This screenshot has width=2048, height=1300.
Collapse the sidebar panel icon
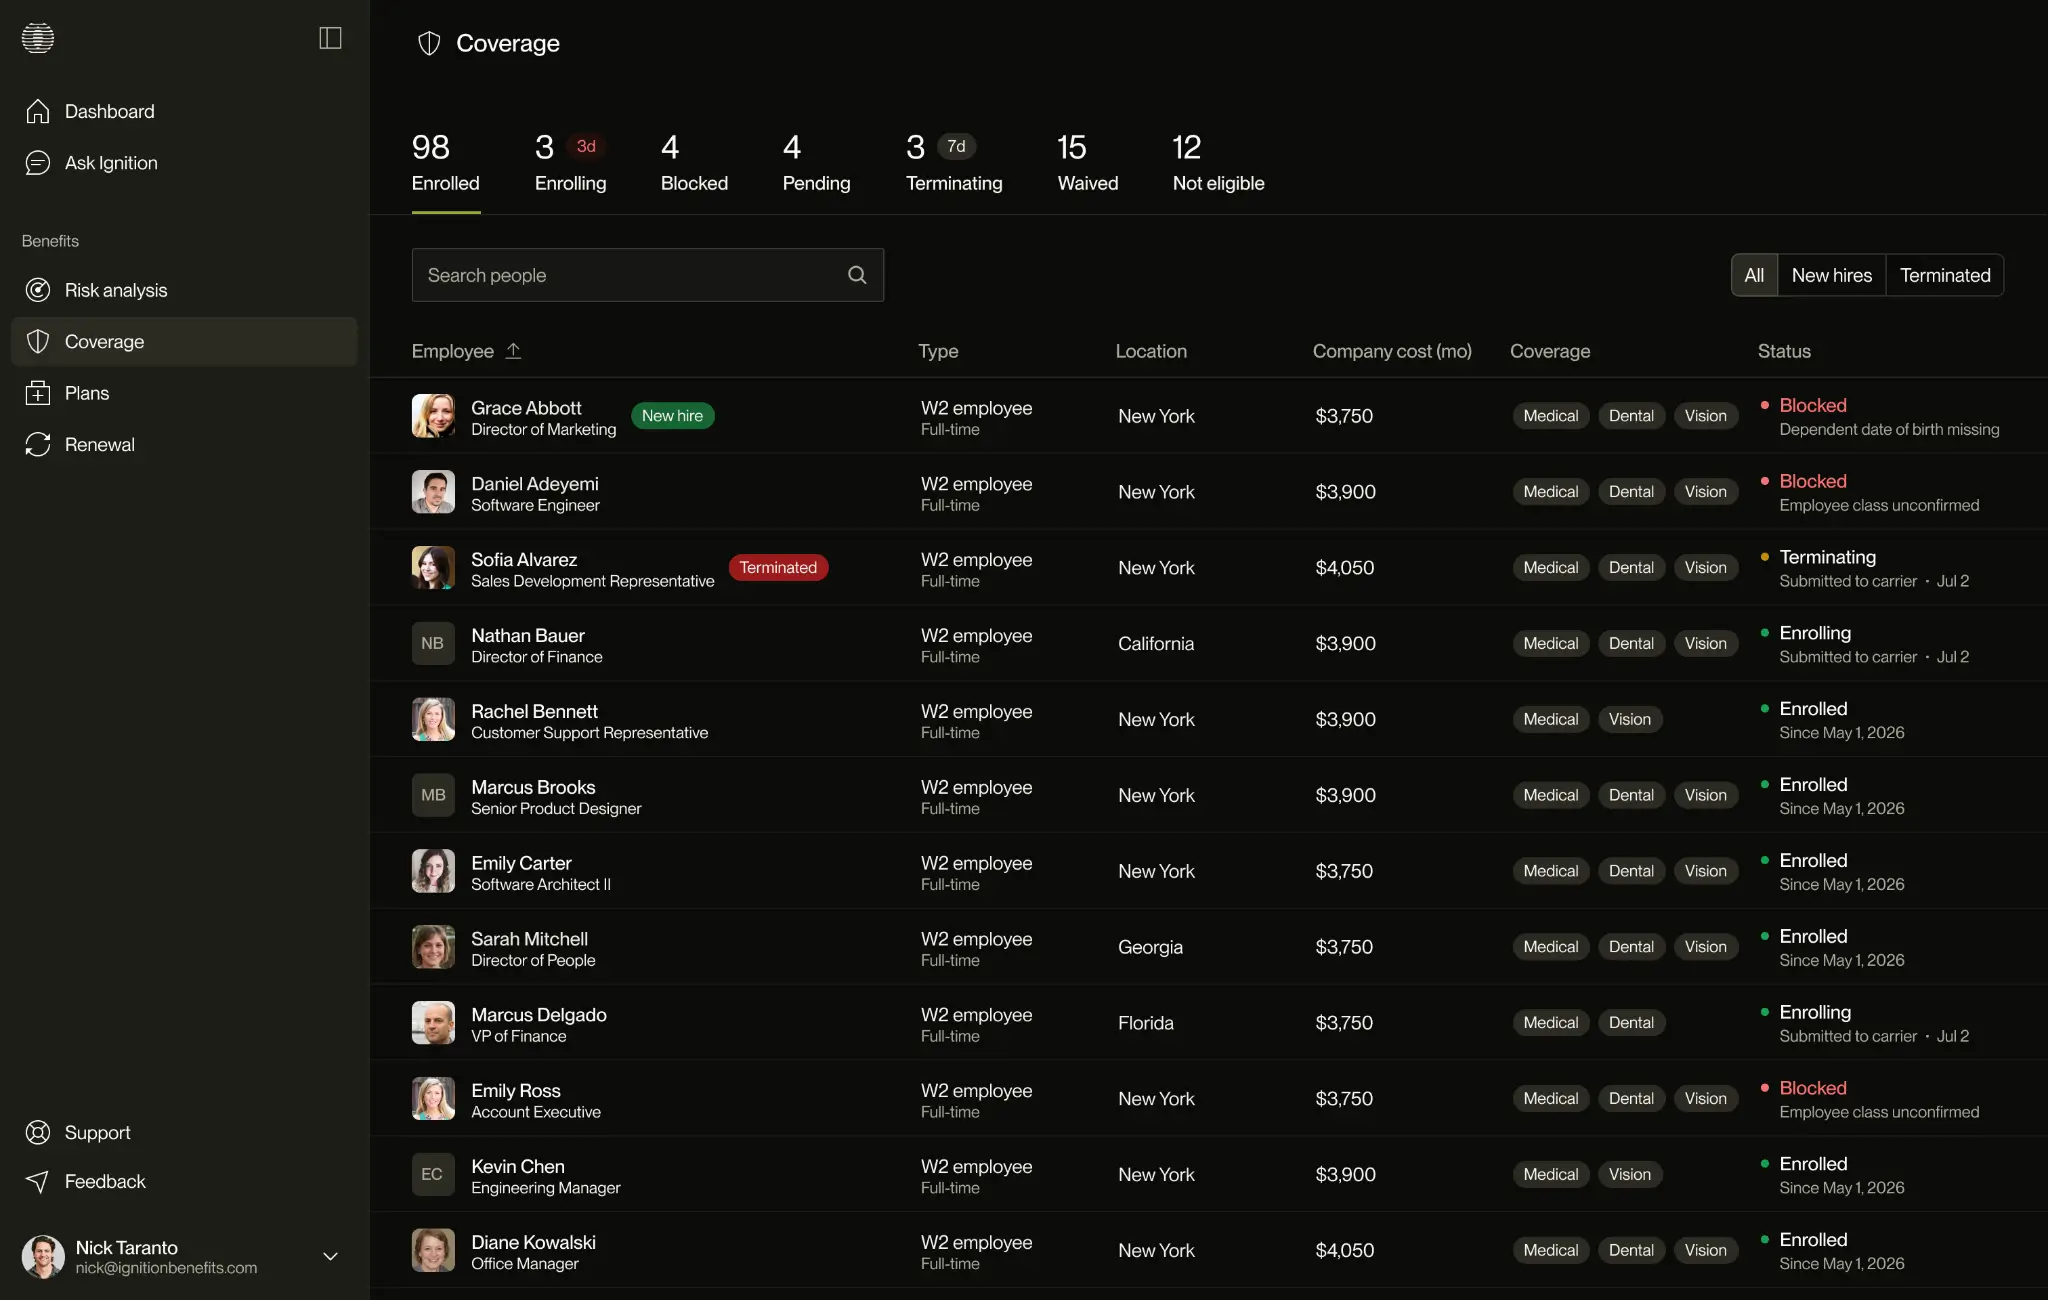[x=330, y=38]
